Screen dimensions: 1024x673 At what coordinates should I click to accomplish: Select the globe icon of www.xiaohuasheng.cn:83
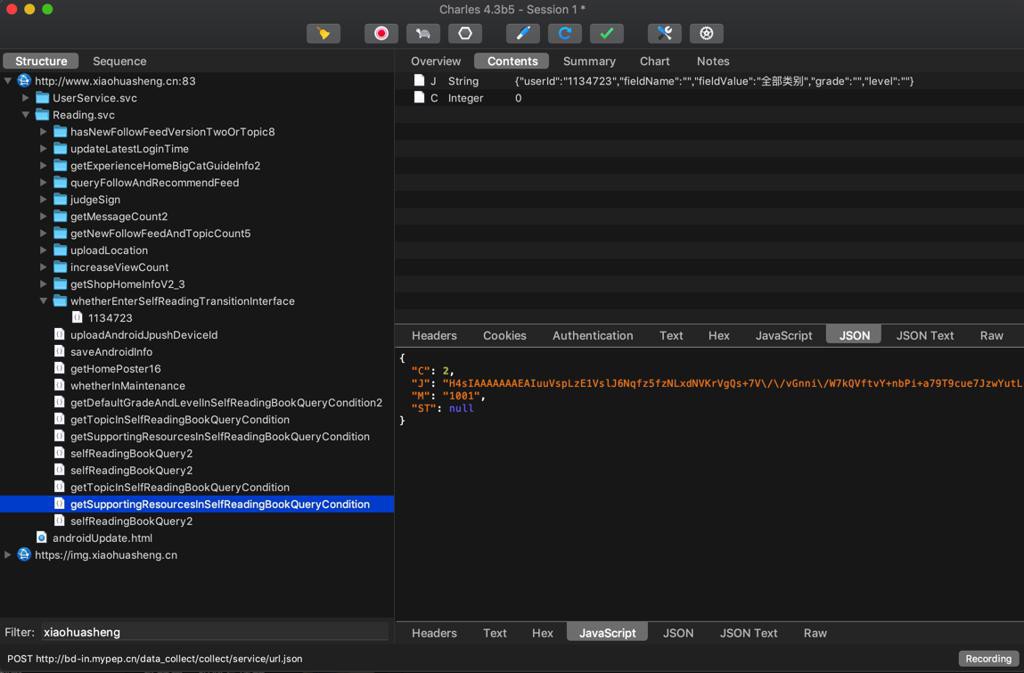24,80
